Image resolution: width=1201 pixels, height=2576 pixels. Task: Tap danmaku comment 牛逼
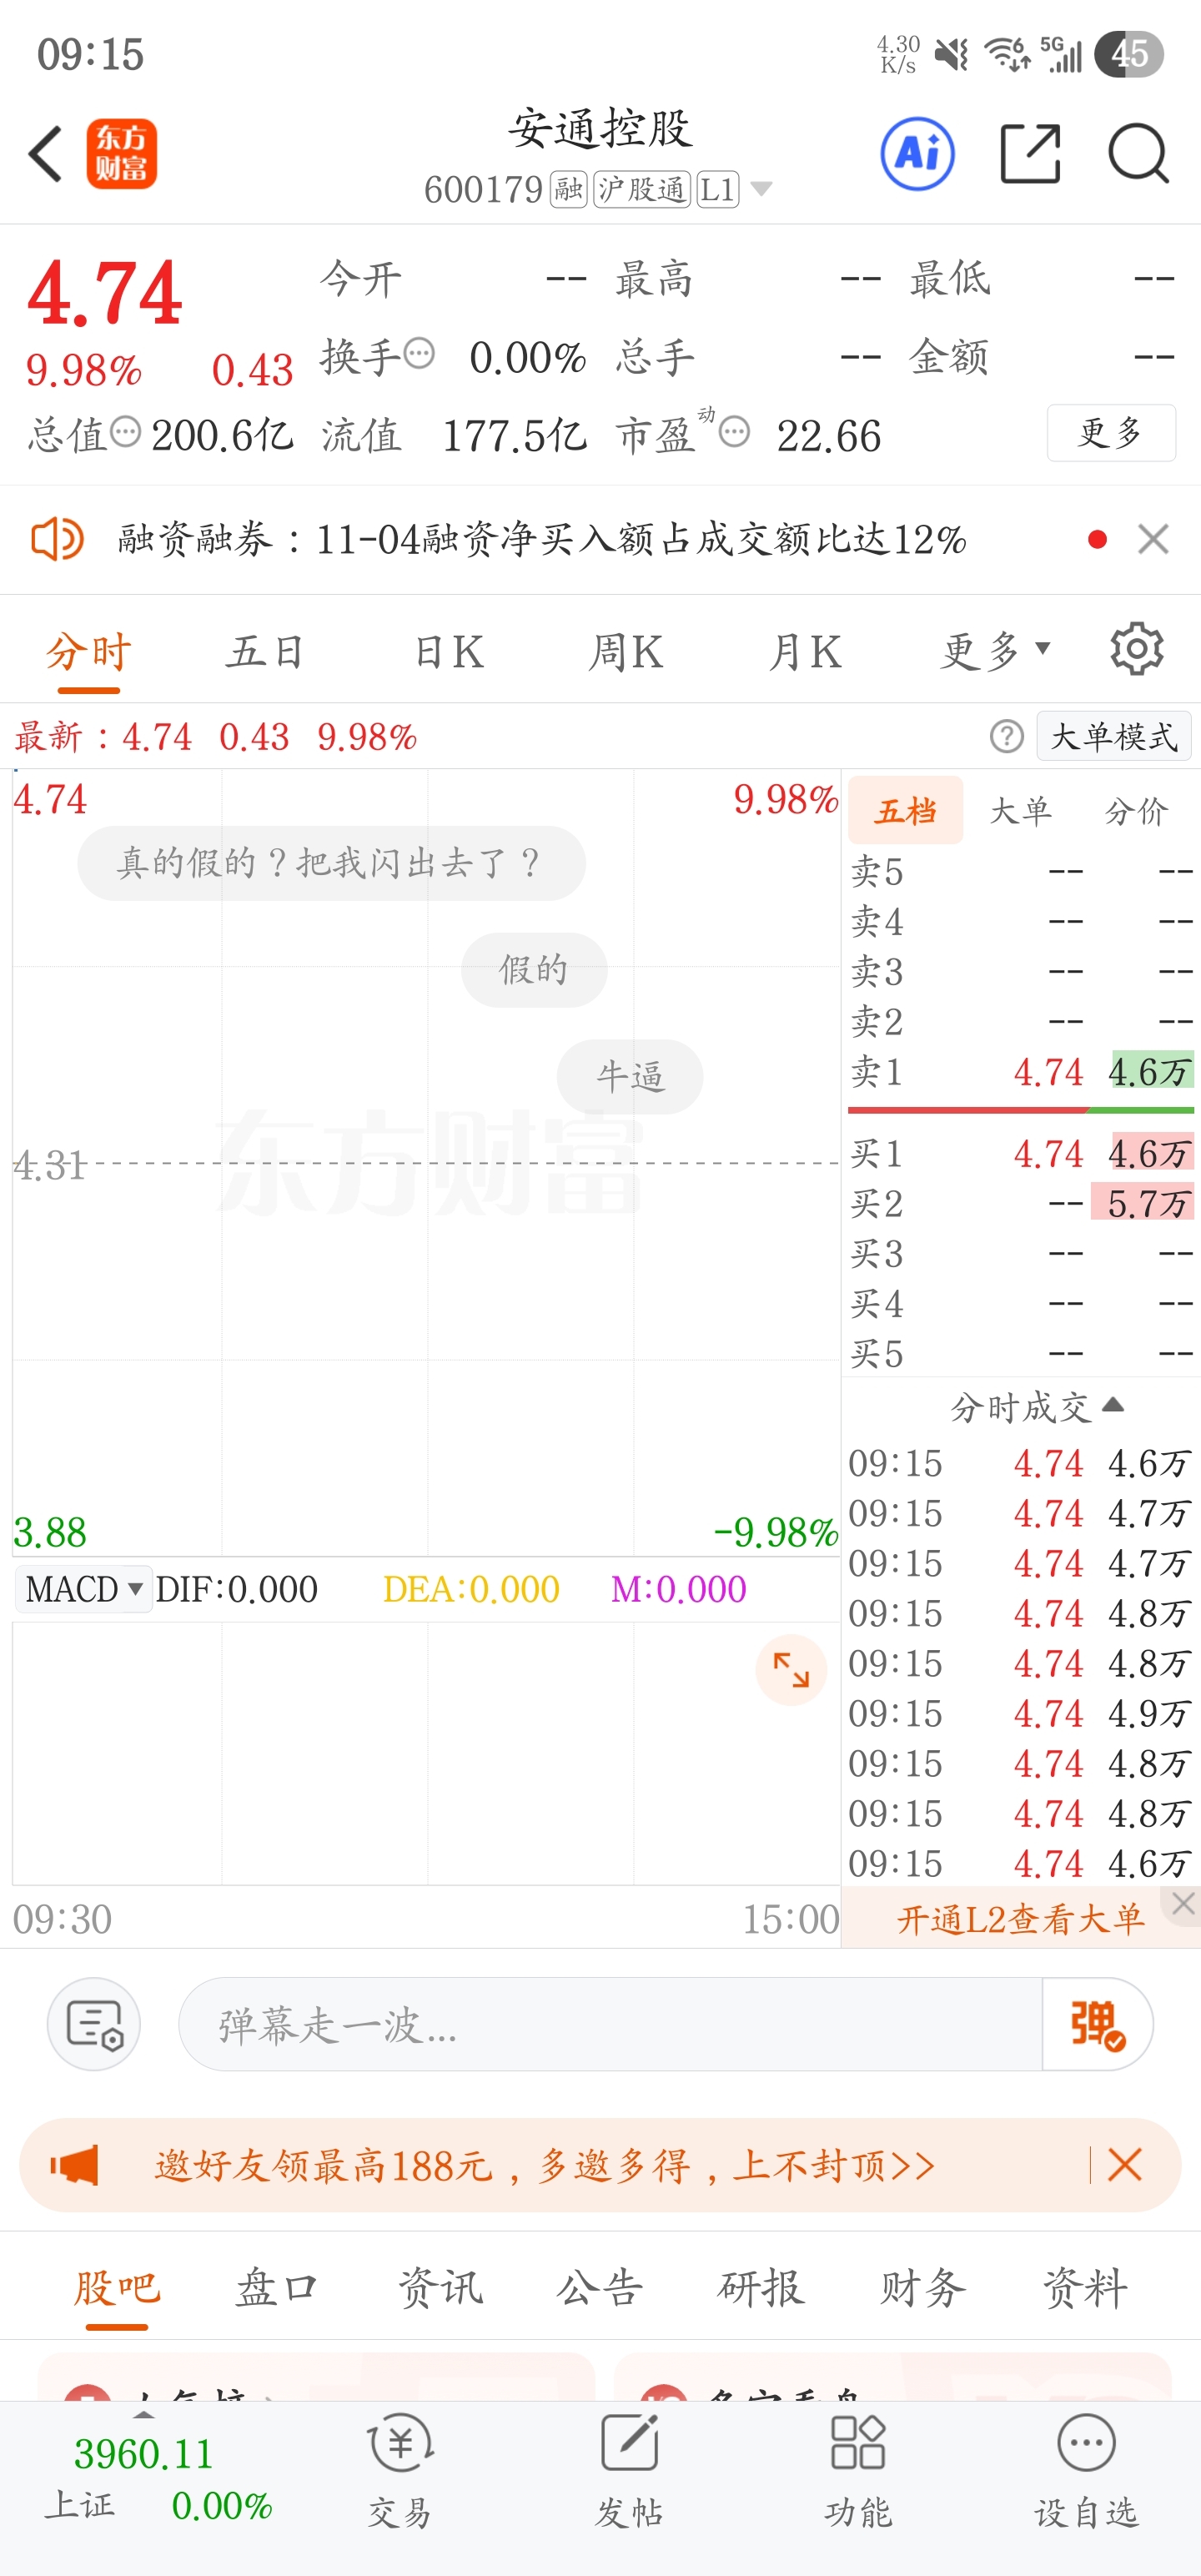pyautogui.click(x=630, y=1077)
